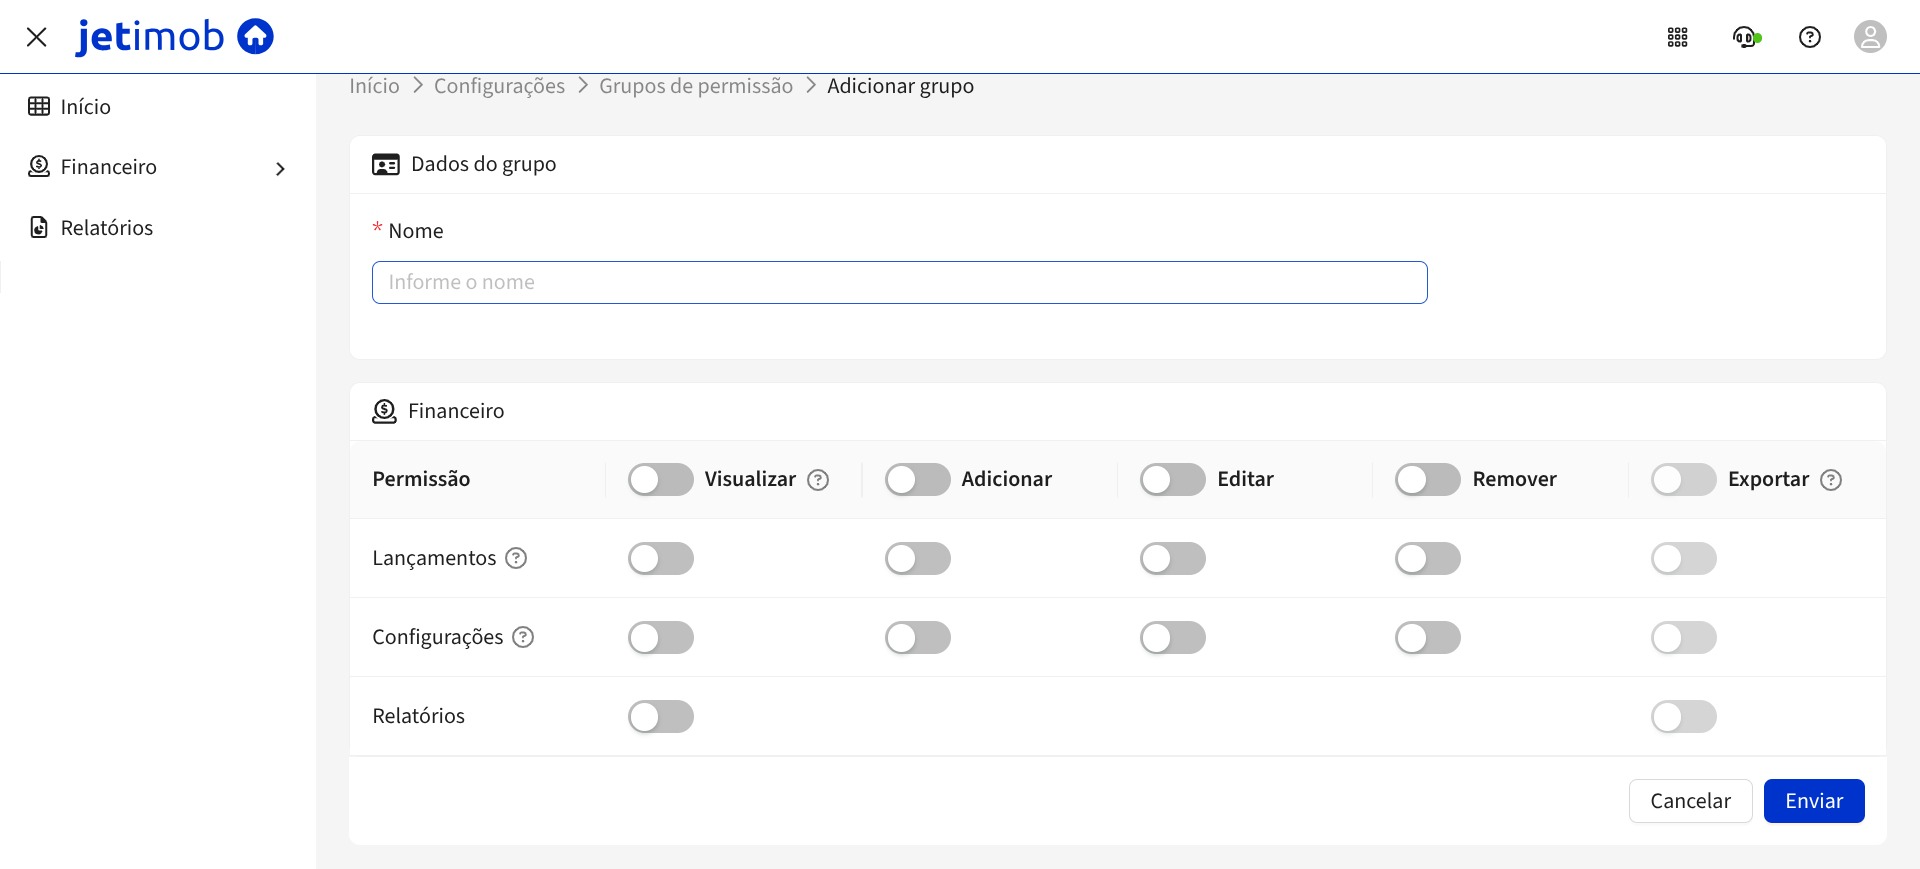
Task: Click the info icon beside Configurações row
Action: tap(523, 637)
